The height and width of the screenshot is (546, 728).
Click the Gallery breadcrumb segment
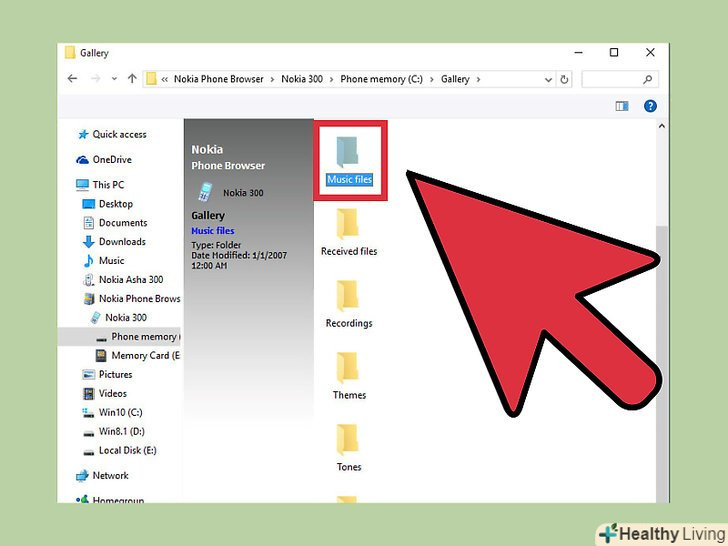point(455,79)
